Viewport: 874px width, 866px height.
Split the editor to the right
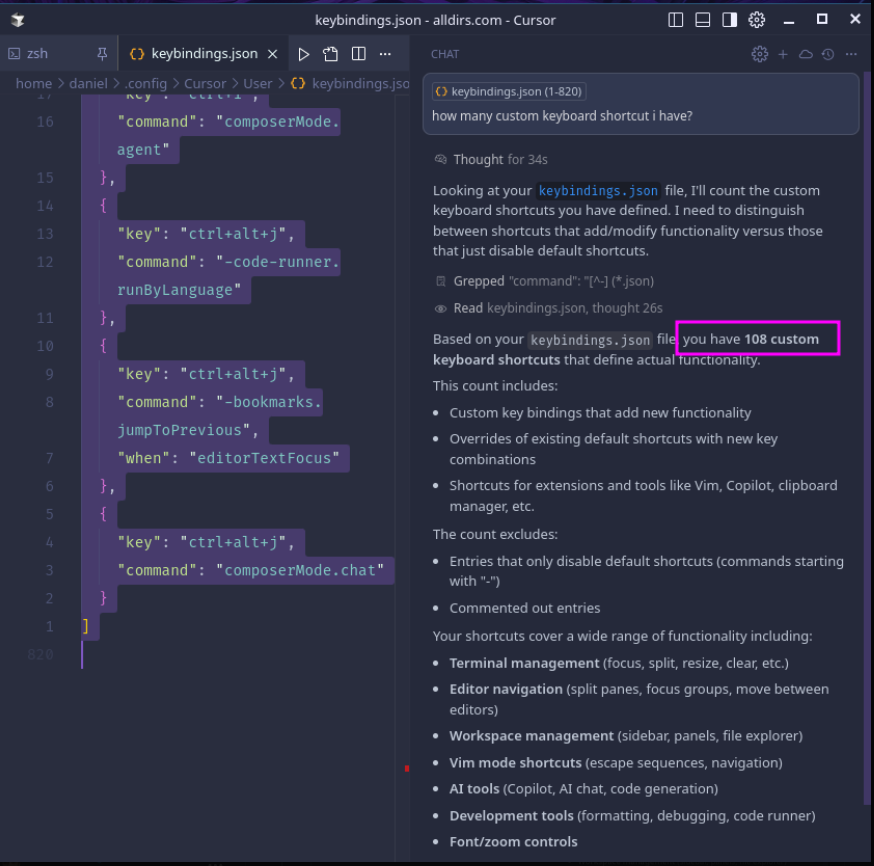click(x=358, y=54)
